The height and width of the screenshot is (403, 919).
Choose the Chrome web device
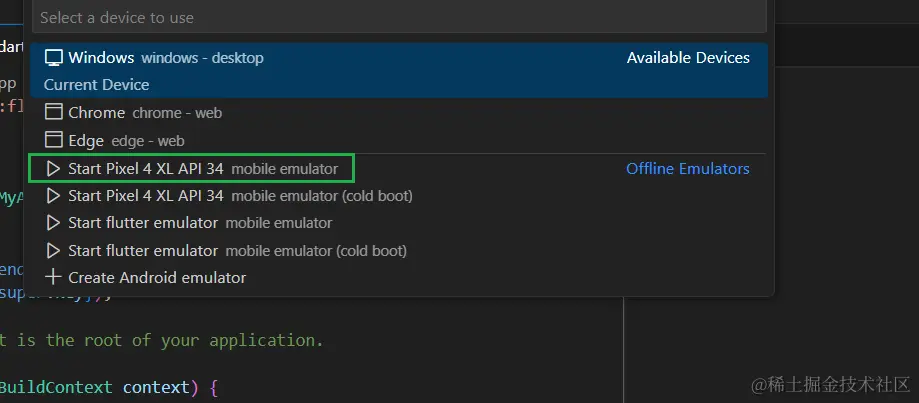(399, 112)
